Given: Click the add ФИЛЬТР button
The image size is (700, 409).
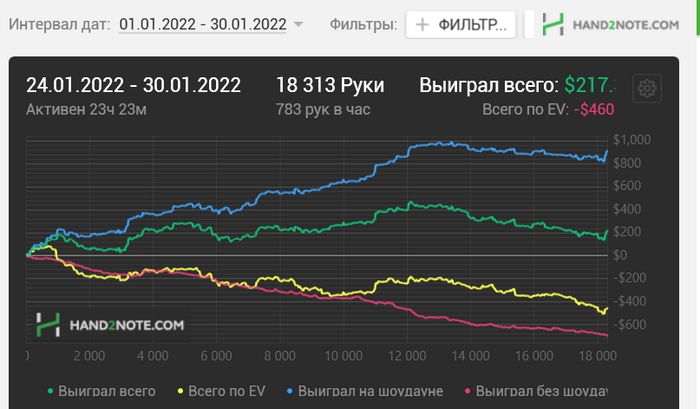Looking at the screenshot, I should pos(461,25).
